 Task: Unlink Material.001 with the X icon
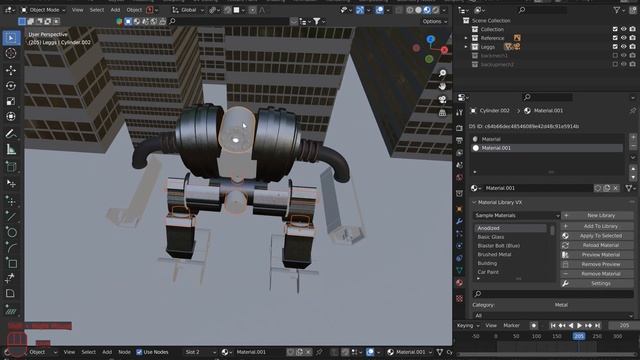pyautogui.click(x=616, y=188)
